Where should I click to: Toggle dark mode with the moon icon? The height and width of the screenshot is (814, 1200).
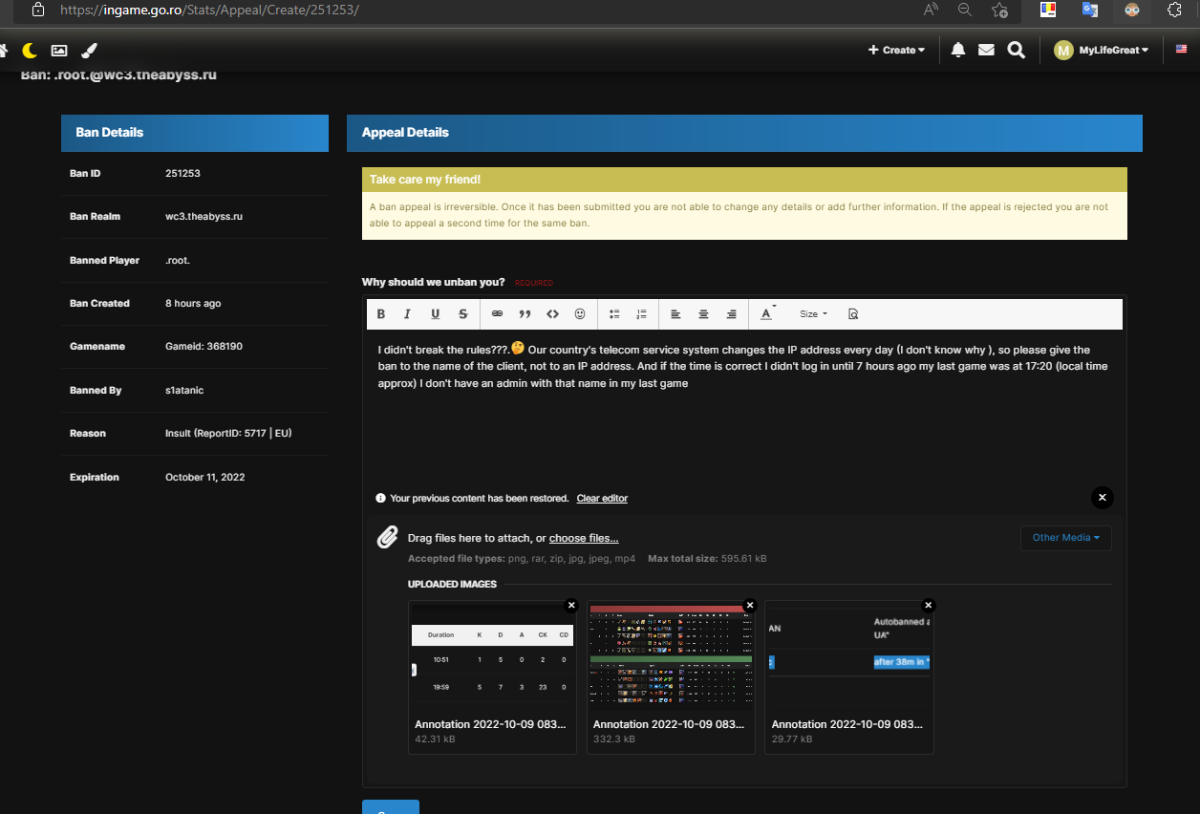(x=30, y=50)
